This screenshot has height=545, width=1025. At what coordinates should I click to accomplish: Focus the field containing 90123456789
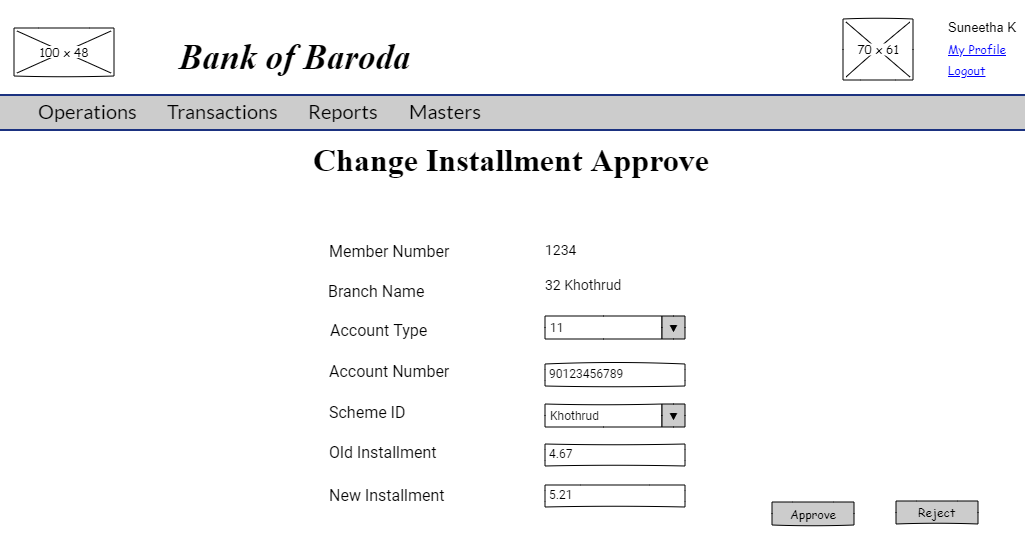(614, 374)
